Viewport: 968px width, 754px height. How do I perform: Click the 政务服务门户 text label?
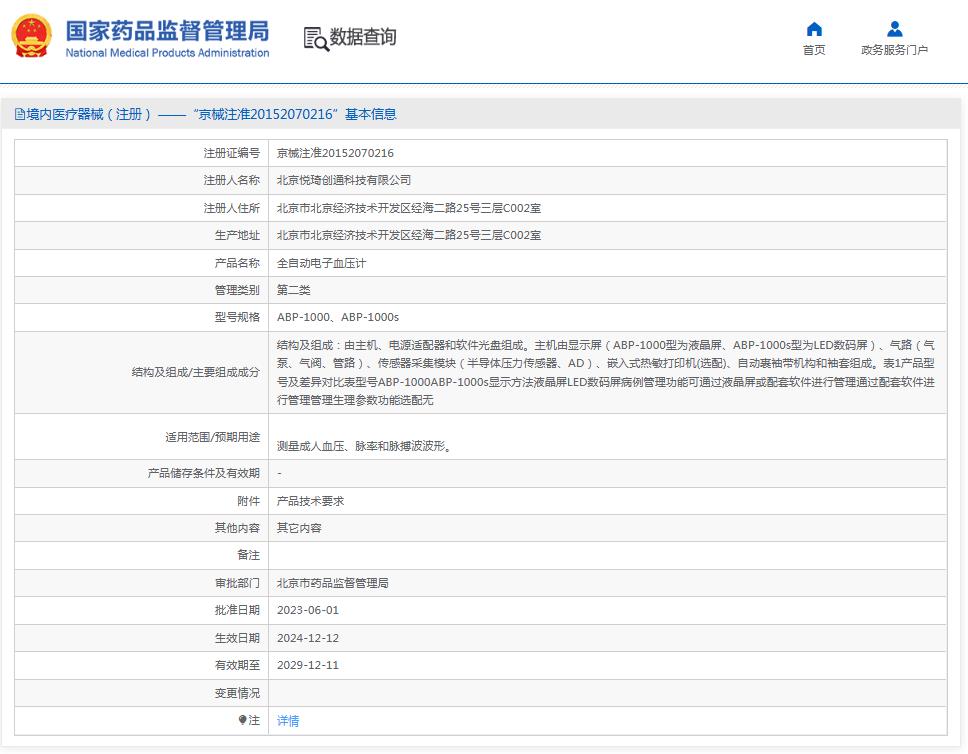coord(895,47)
